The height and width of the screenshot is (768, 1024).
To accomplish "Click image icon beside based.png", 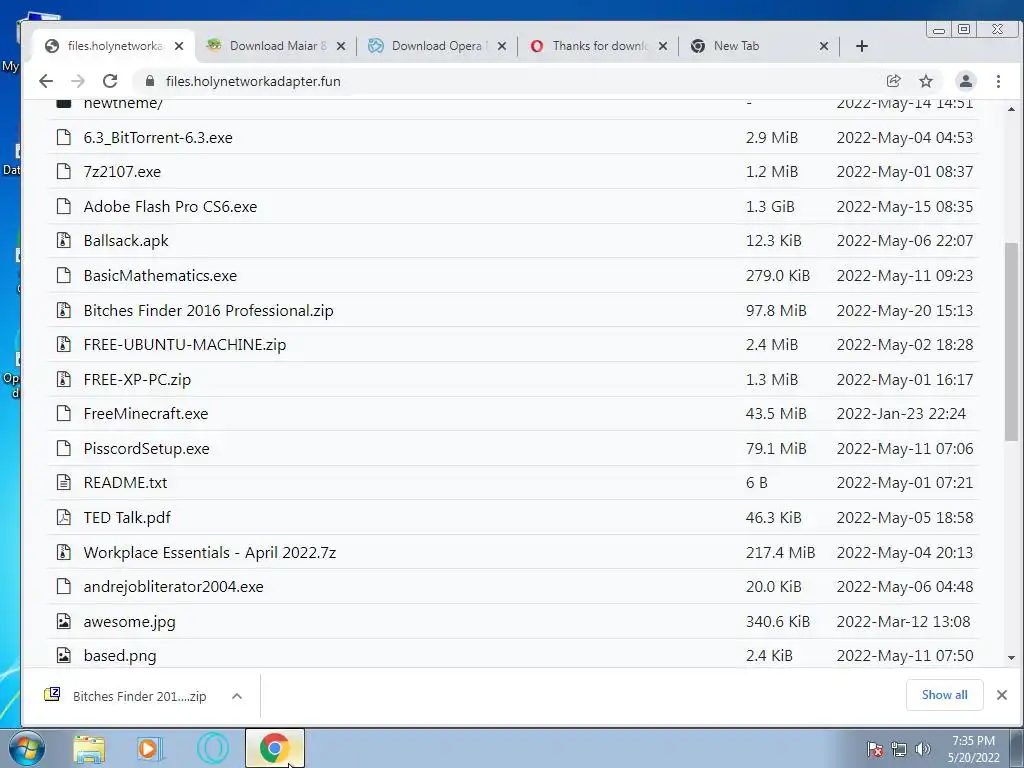I will point(63,655).
